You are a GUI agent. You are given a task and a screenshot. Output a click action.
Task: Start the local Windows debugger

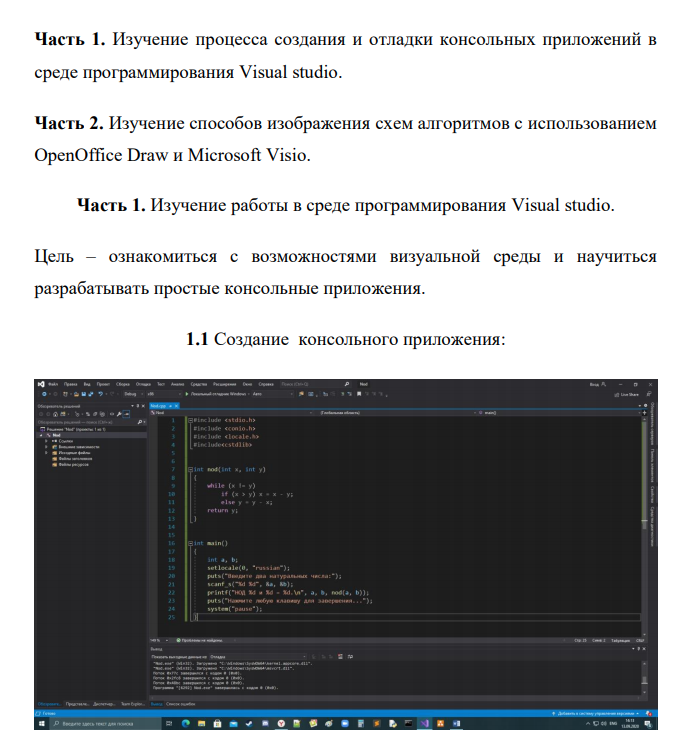[x=216, y=394]
